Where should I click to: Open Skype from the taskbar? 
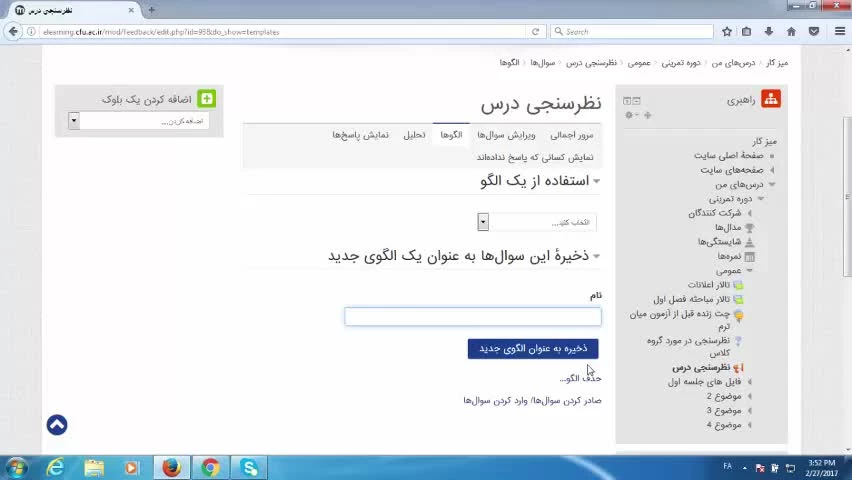[249, 467]
